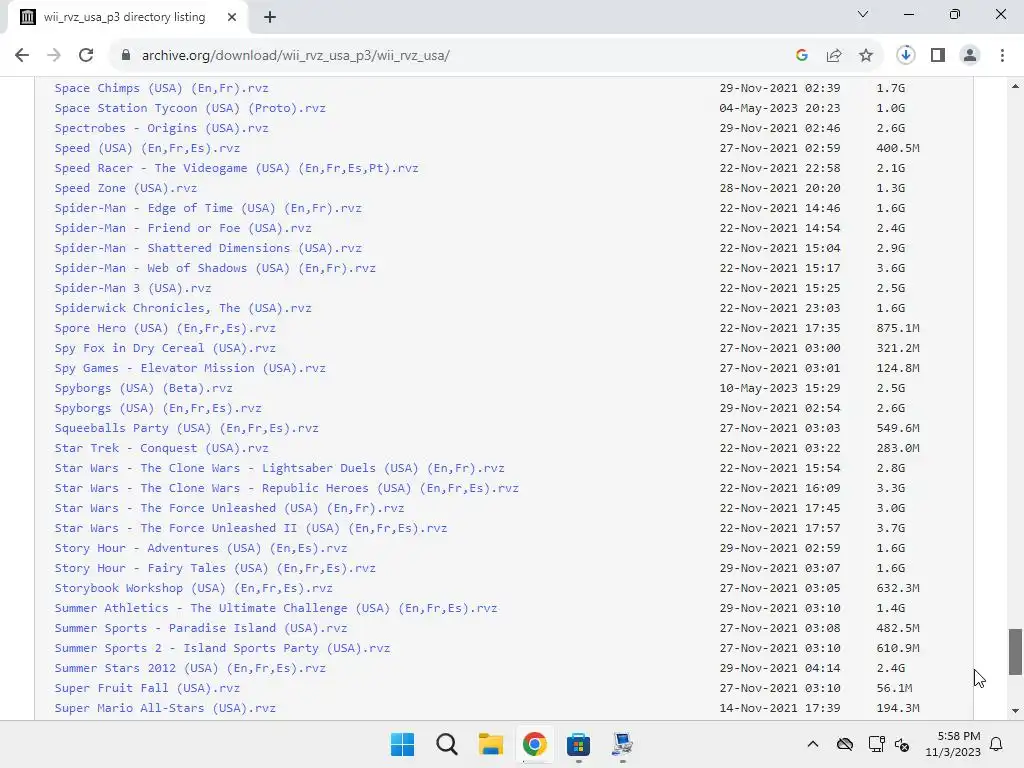The height and width of the screenshot is (768, 1024).
Task: Download Spider-Man - Web of Shadows rvz
Action: [215, 268]
